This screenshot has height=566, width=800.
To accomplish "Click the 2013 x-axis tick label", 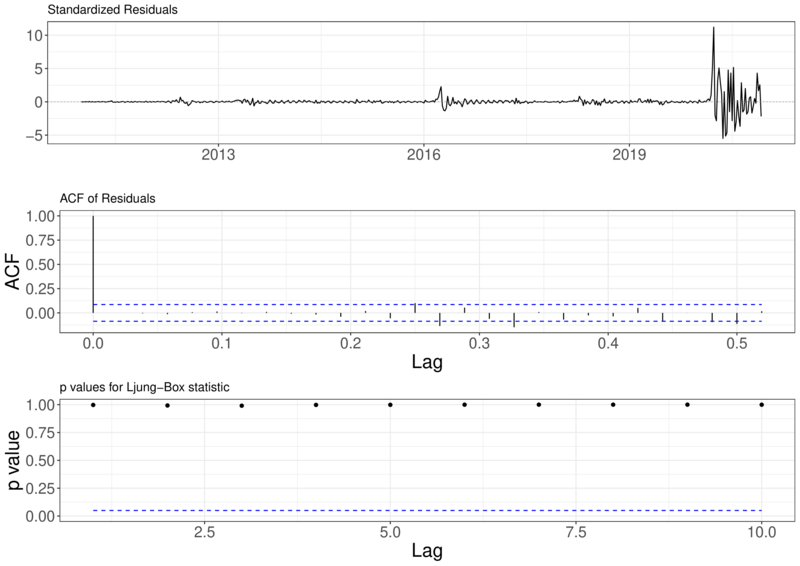I will click(x=218, y=154).
